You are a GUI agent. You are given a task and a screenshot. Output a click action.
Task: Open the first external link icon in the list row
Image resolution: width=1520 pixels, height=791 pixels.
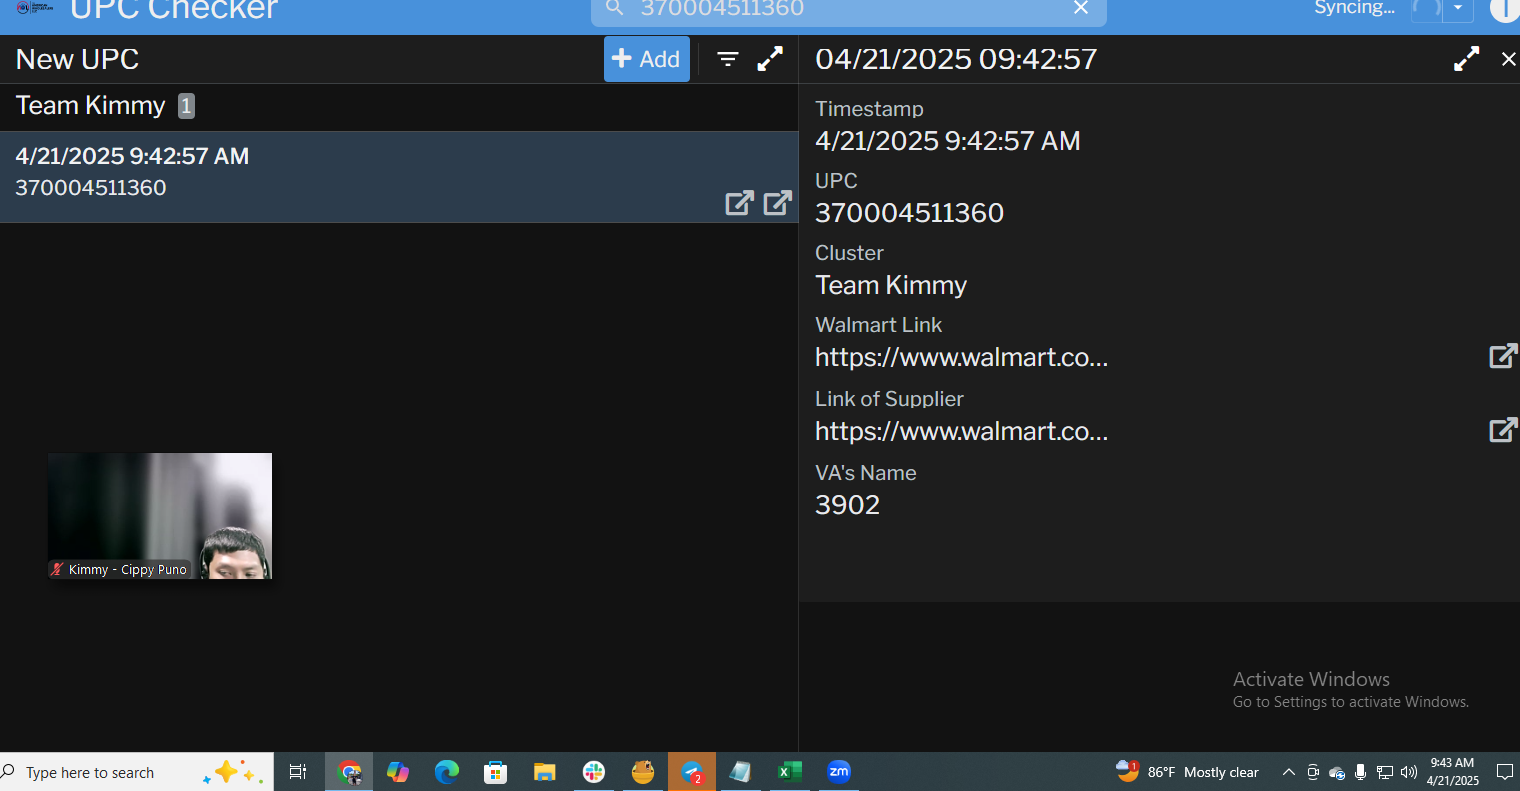pos(739,203)
